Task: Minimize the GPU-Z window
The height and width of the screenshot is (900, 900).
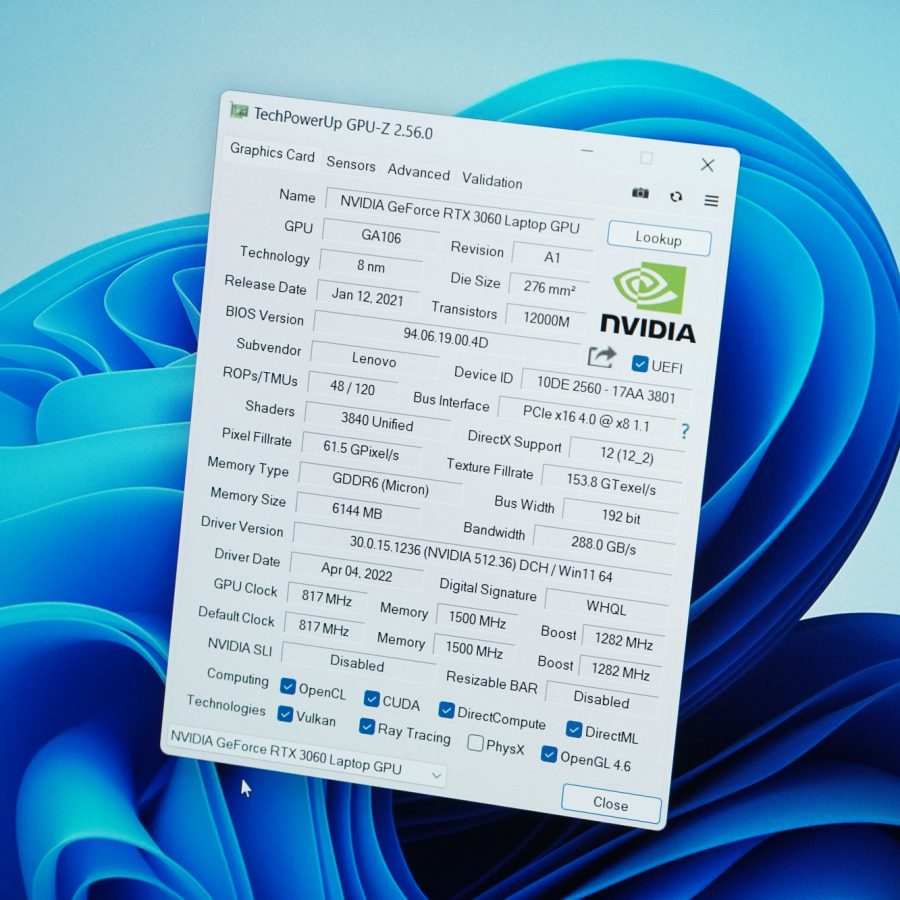Action: (587, 150)
